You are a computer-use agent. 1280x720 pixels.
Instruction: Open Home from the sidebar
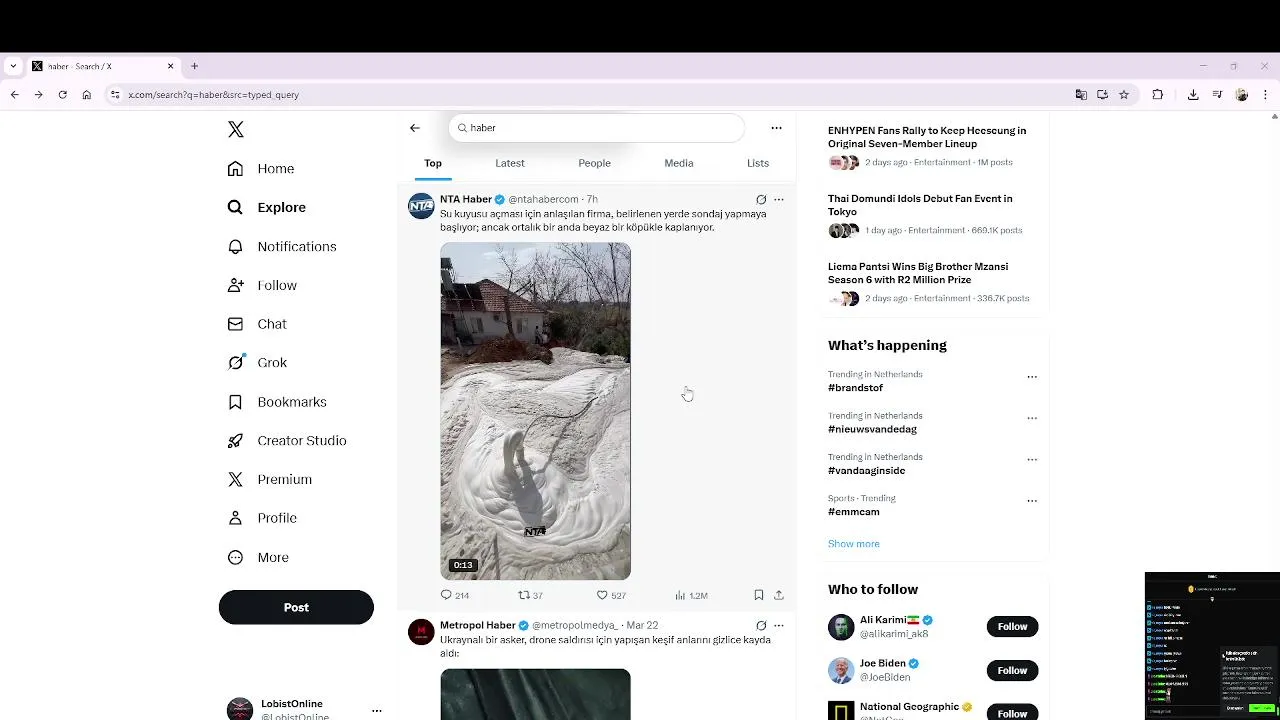[x=261, y=168]
